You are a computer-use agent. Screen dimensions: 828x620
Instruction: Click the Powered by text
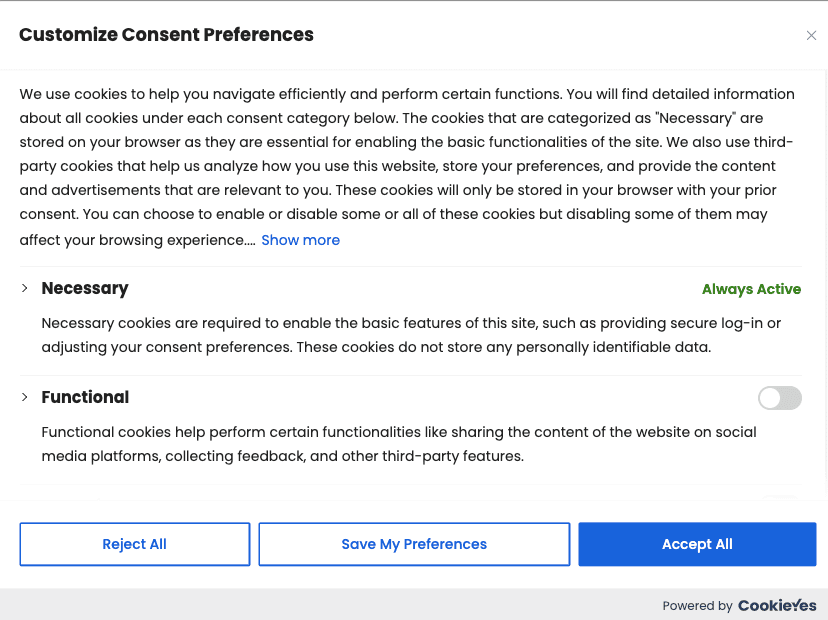(697, 606)
